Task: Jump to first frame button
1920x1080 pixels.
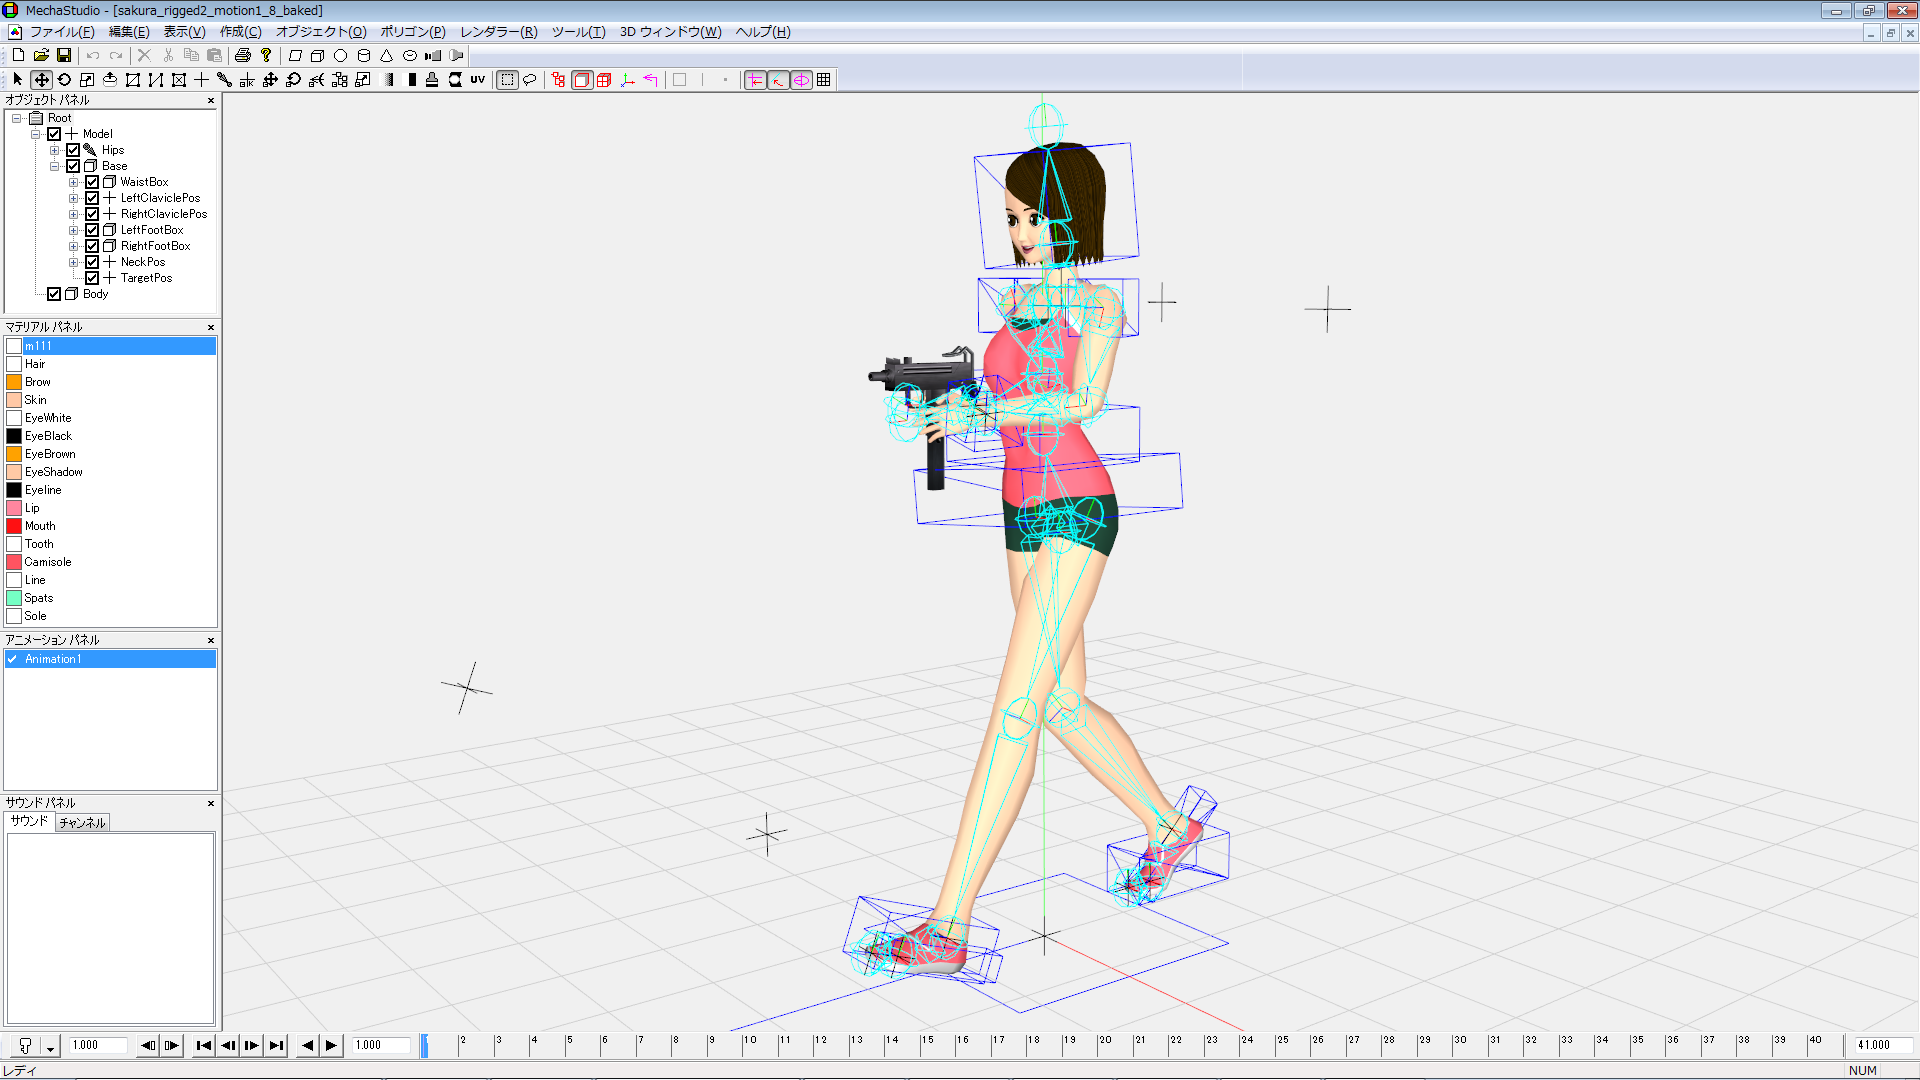Action: [204, 1045]
